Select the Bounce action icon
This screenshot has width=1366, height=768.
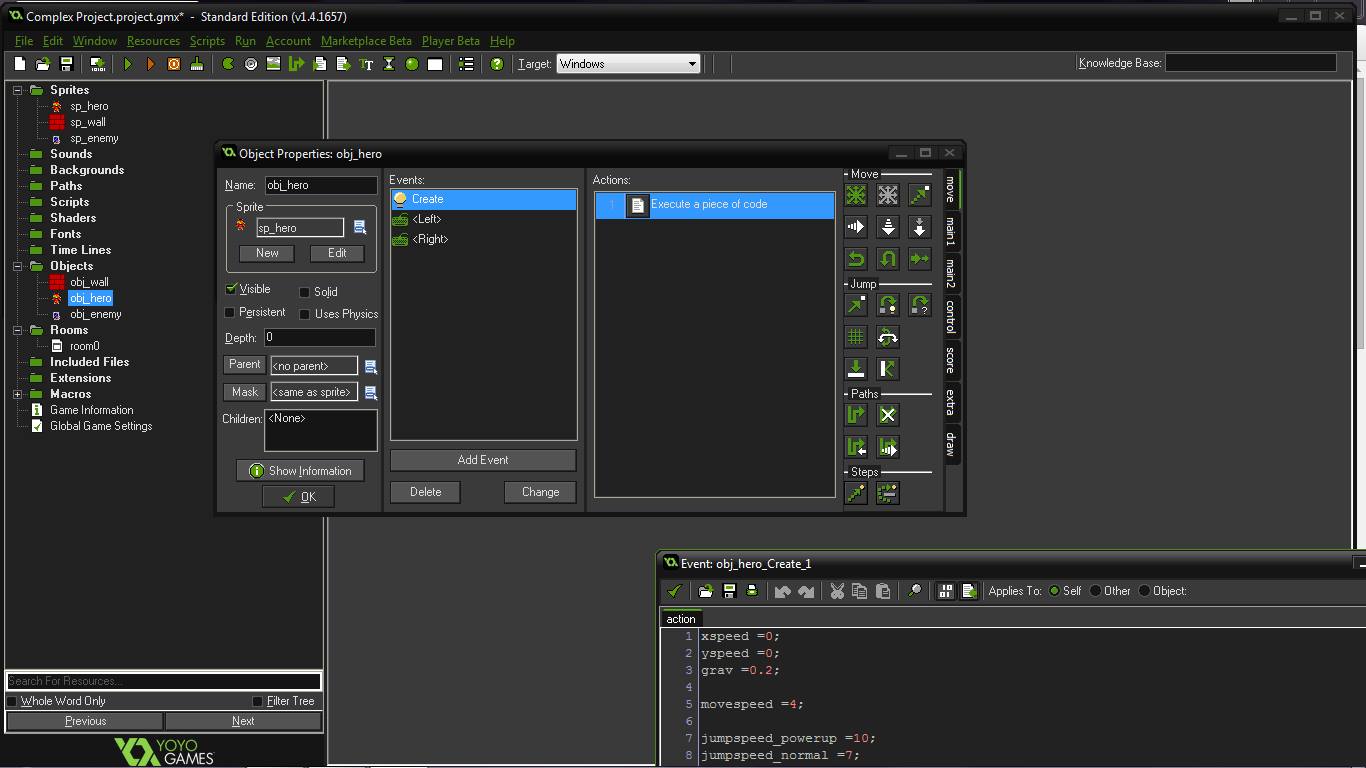click(x=888, y=369)
